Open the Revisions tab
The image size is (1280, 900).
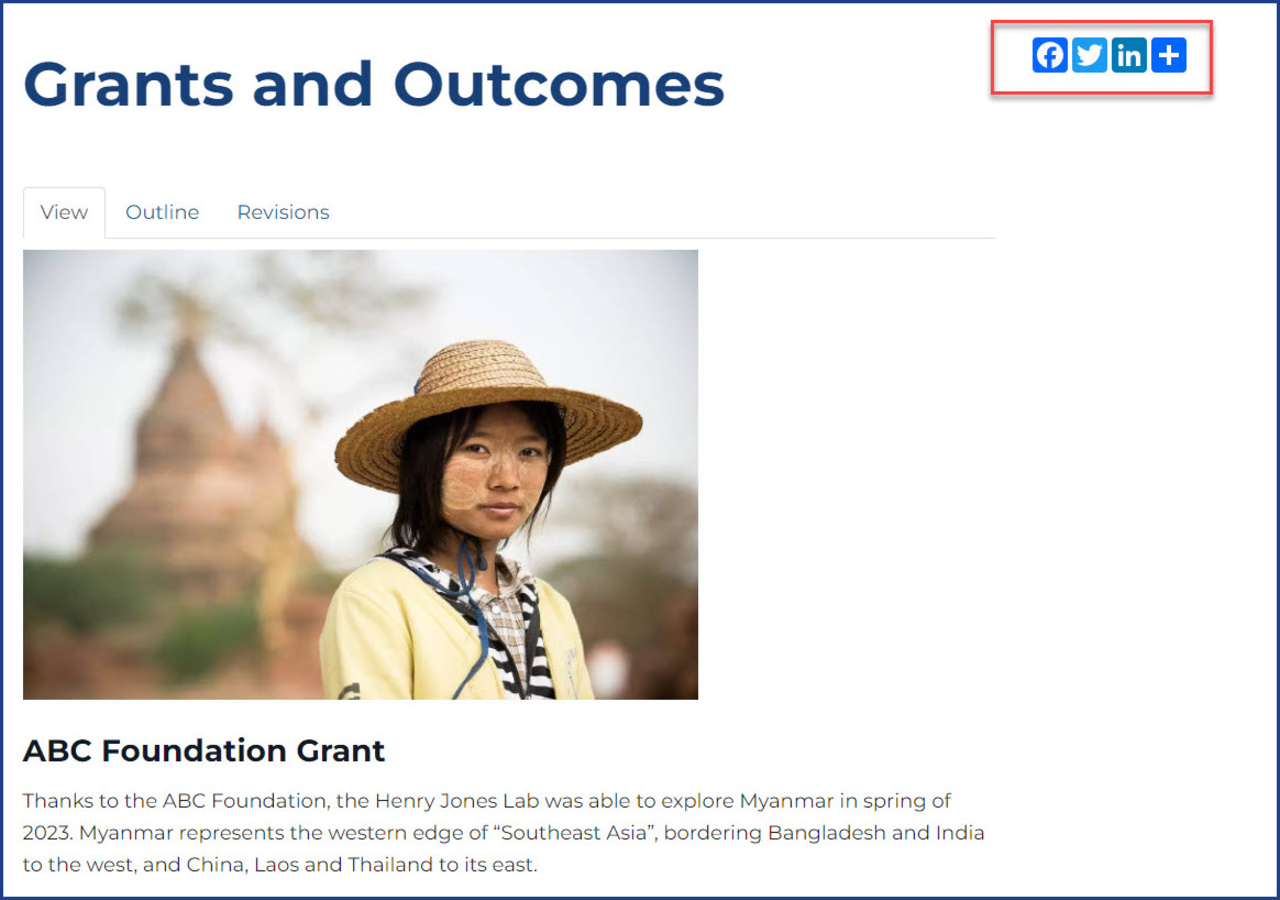(x=283, y=212)
